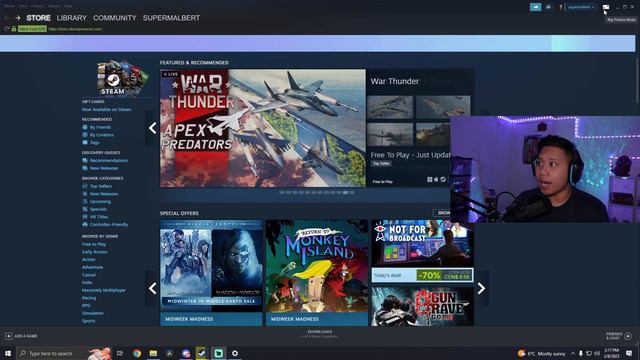This screenshot has height=360, width=640.
Task: Switch to Steam taskbar icon
Action: click(x=202, y=353)
